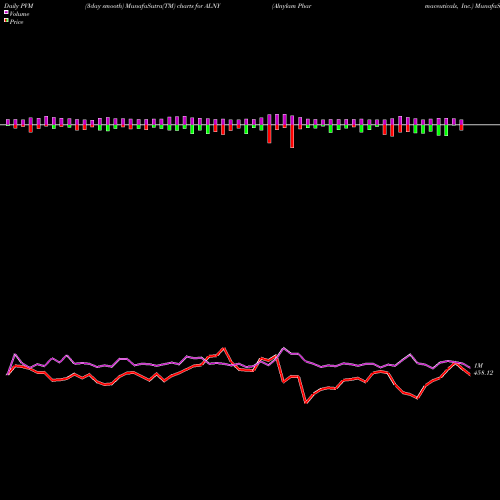
Task: Click the MunafaSutra charts for ALNY heading
Action: [x=153, y=6]
